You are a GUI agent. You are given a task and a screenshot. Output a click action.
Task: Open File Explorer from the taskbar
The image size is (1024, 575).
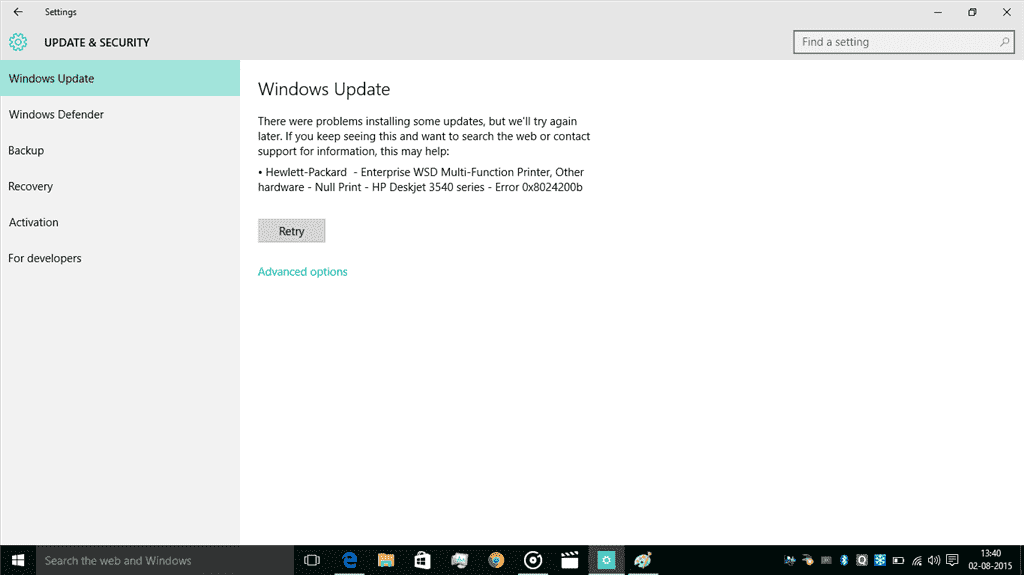[386, 561]
